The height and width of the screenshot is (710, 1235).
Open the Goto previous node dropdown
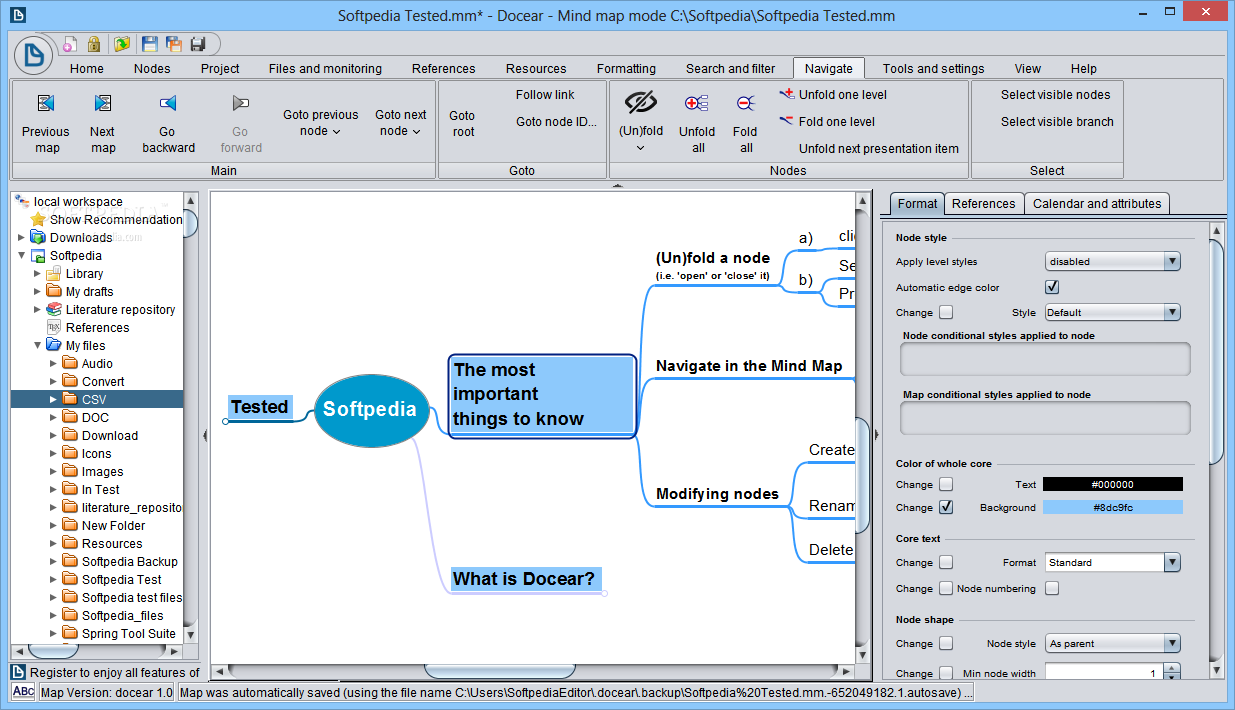coord(320,123)
